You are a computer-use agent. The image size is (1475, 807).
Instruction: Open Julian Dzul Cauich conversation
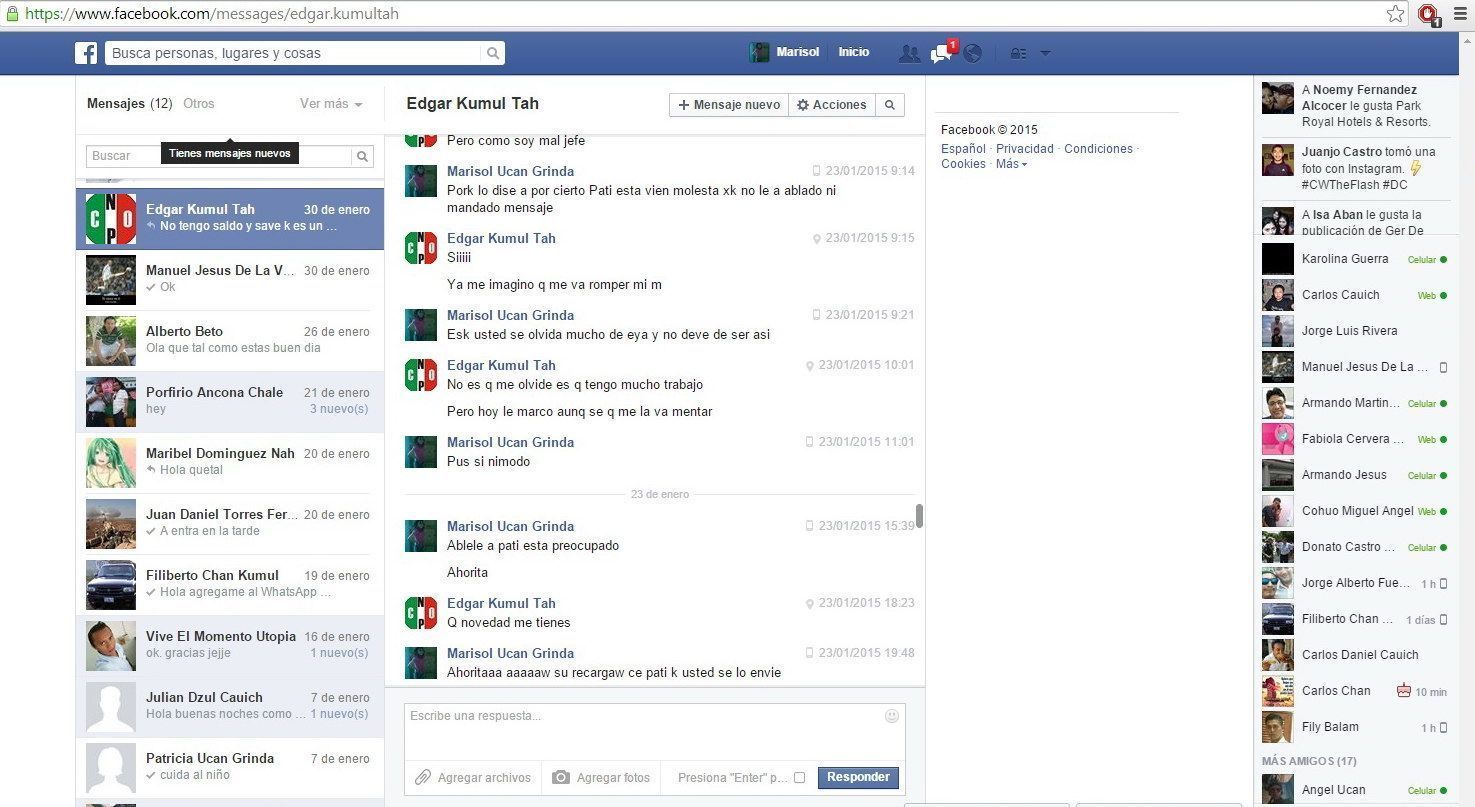point(230,707)
